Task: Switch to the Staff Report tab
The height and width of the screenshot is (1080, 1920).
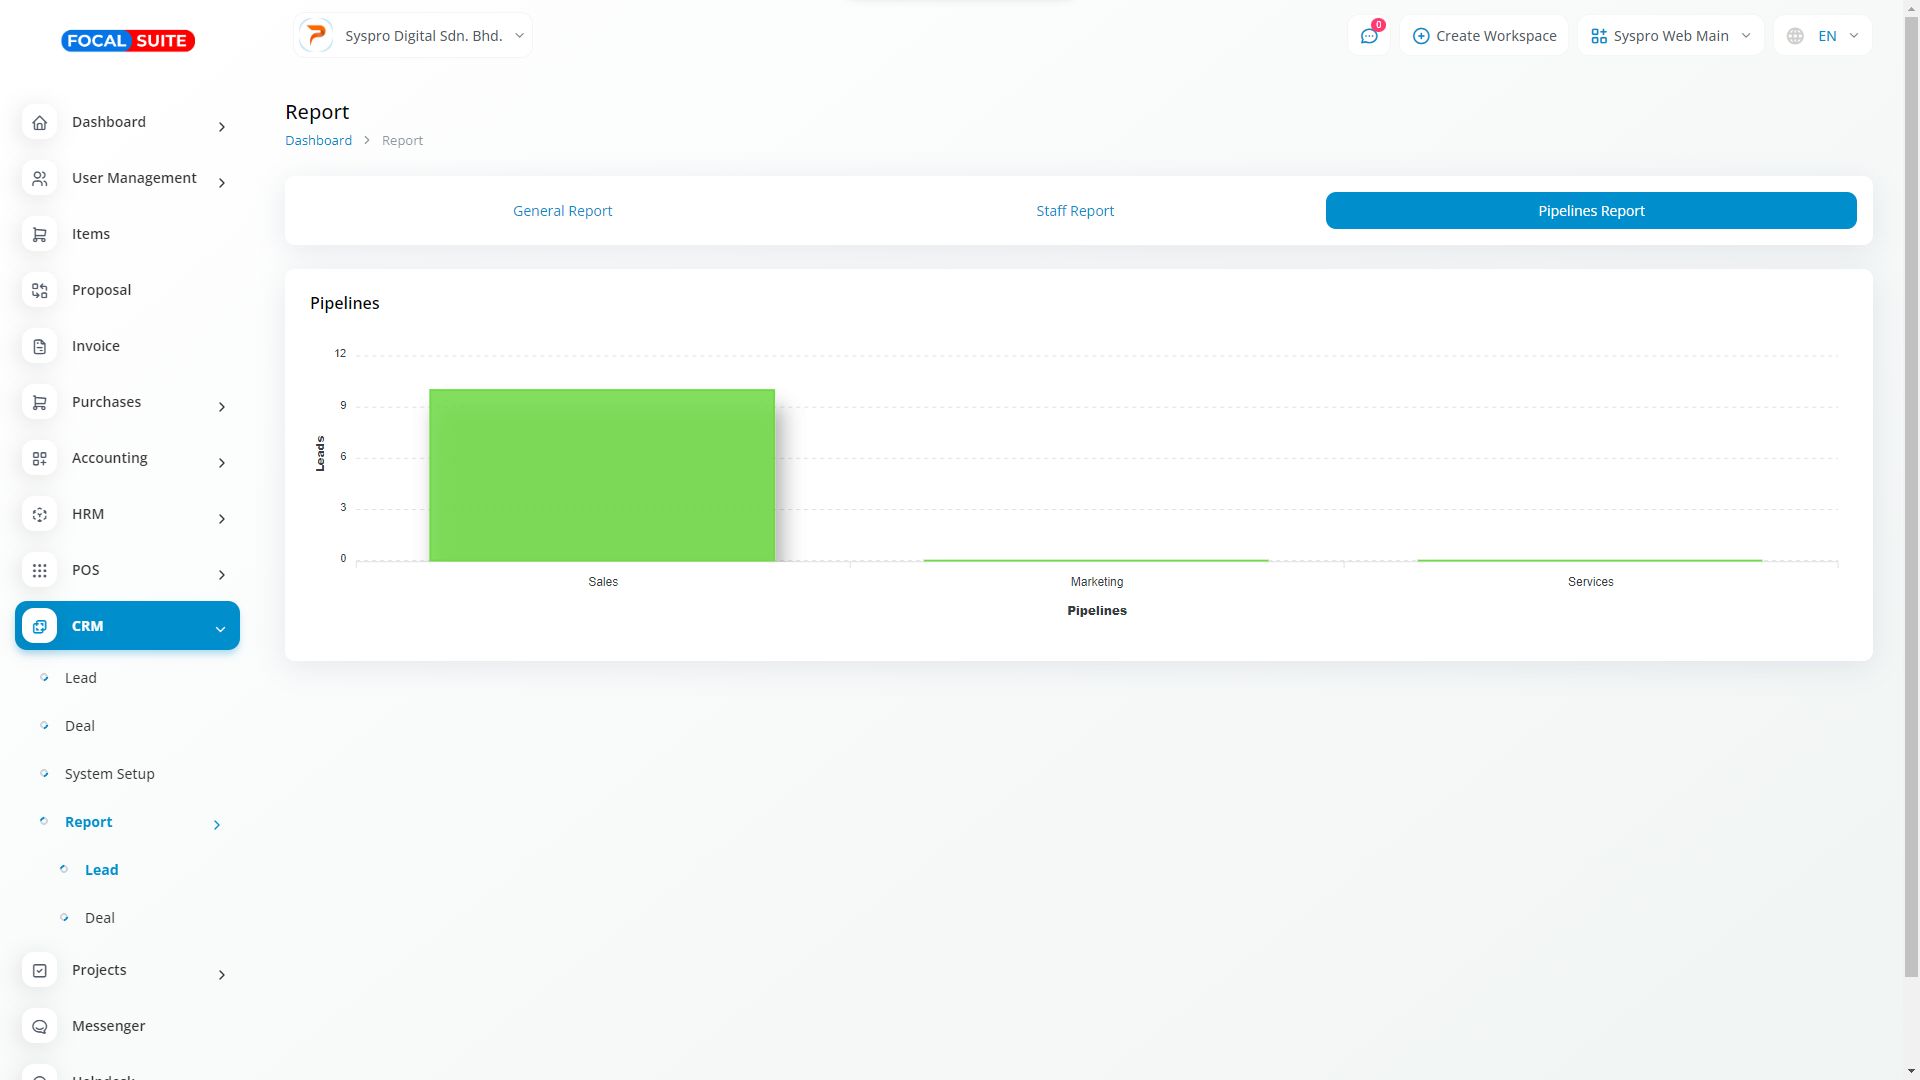Action: pos(1075,211)
